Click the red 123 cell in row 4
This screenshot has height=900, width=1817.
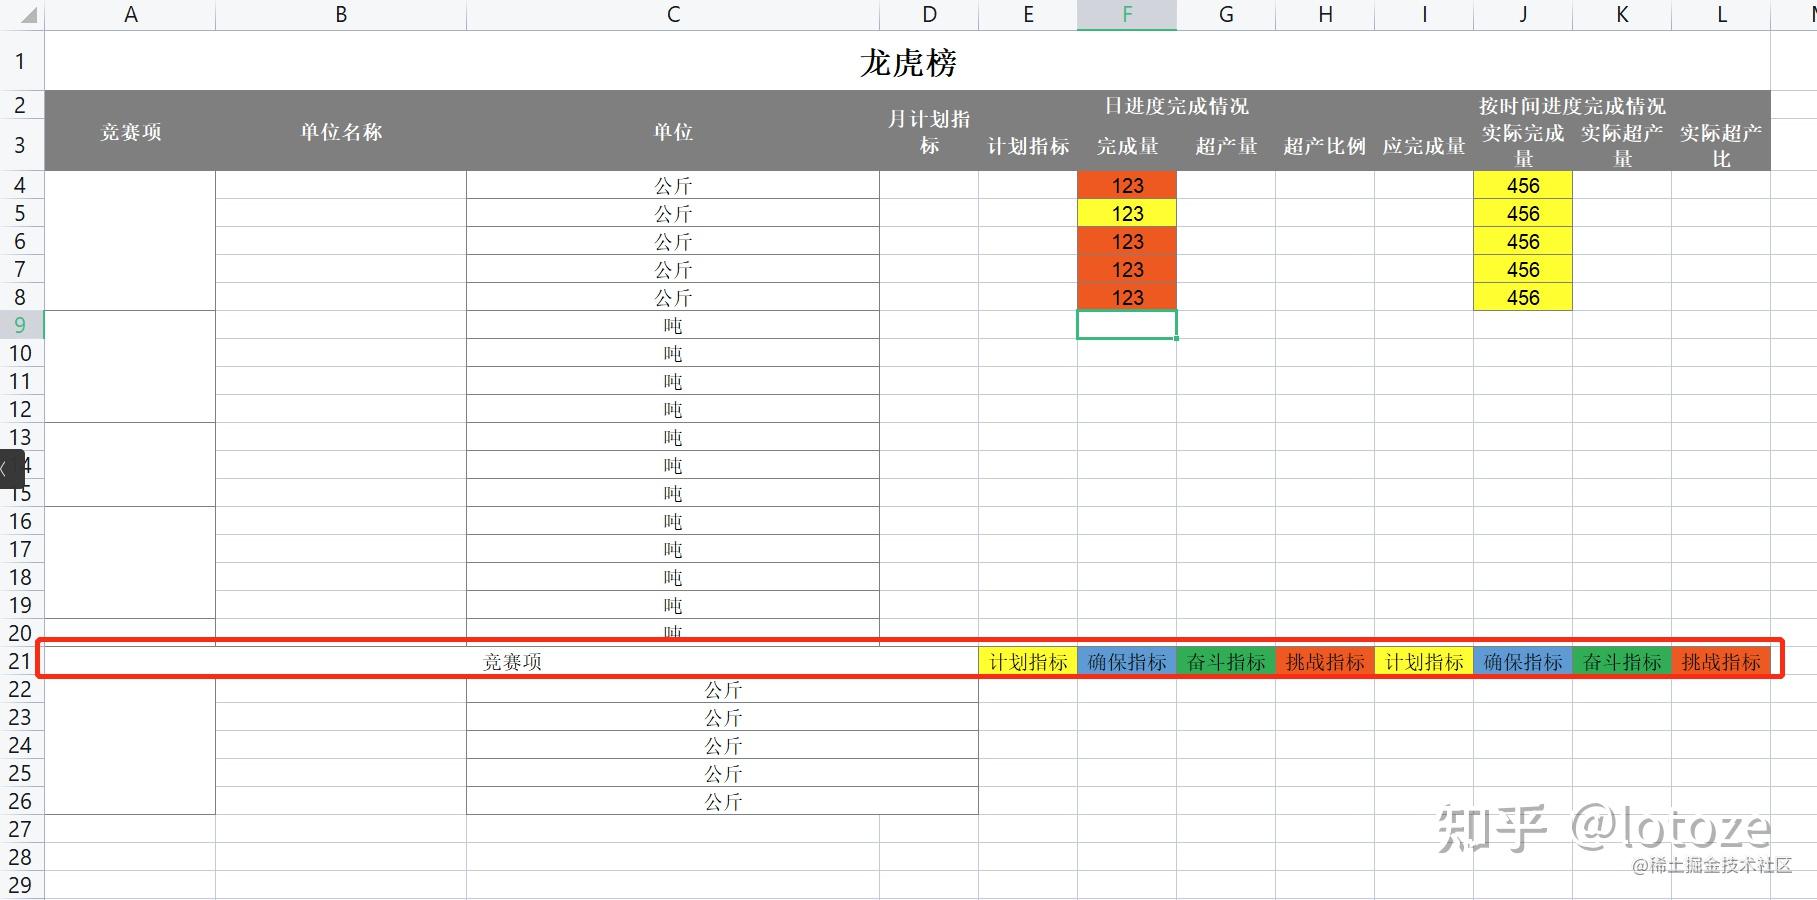pos(1126,185)
